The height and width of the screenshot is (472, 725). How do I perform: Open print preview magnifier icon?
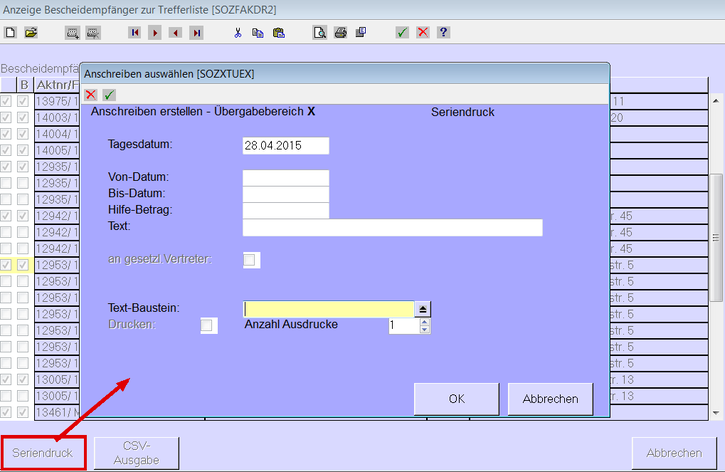[x=320, y=33]
